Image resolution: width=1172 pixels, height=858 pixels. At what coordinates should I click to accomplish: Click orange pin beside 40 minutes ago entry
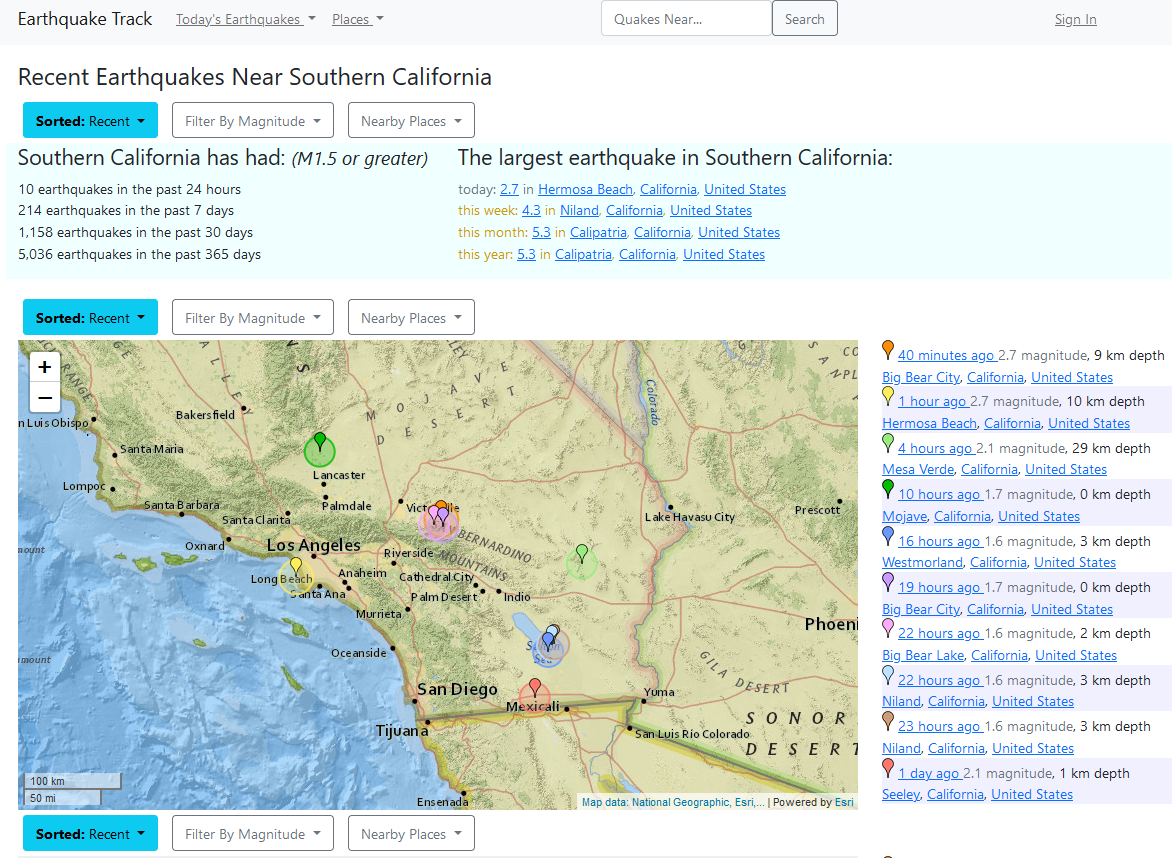tap(888, 349)
